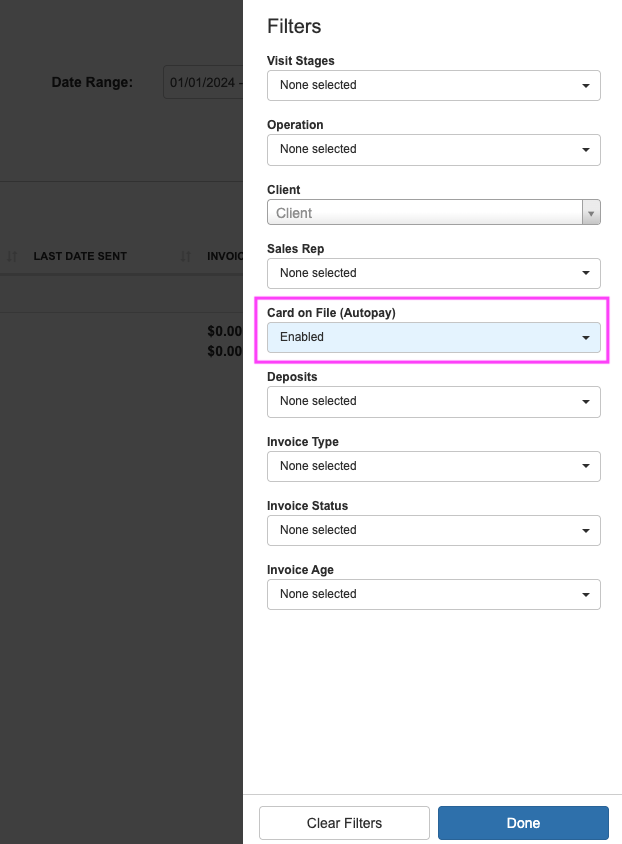Click the first $0.00 amount

click(225, 331)
